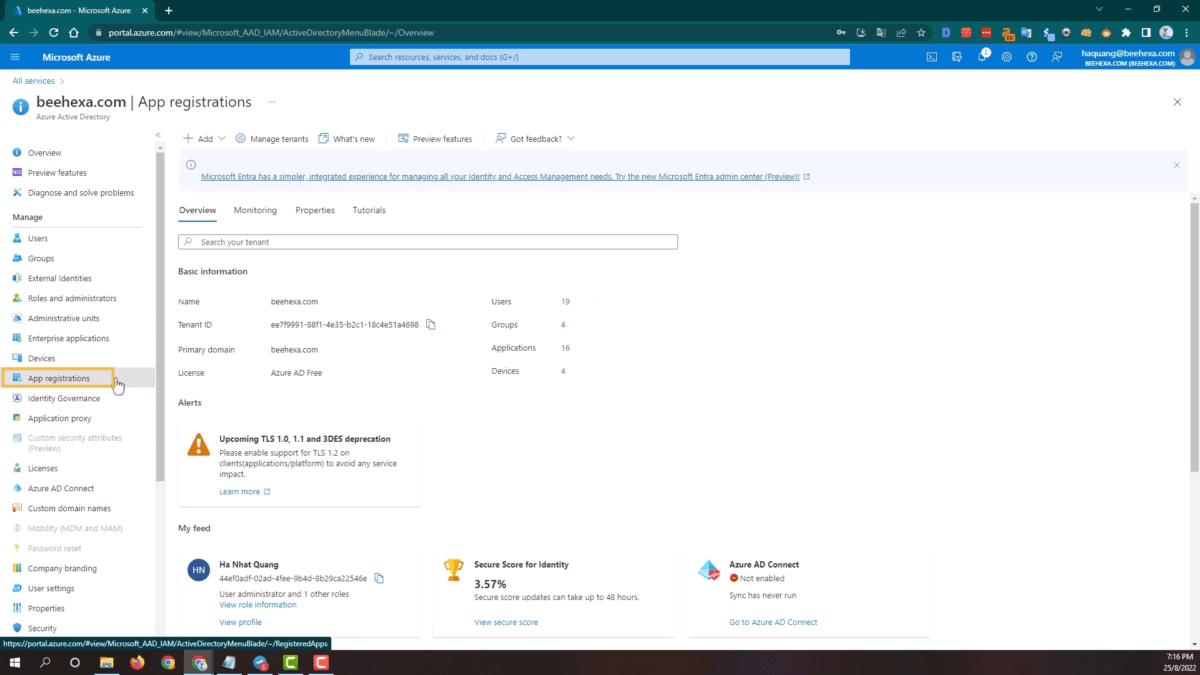Copy the Tenant ID with the copy icon
The image size is (1200, 675).
(430, 324)
